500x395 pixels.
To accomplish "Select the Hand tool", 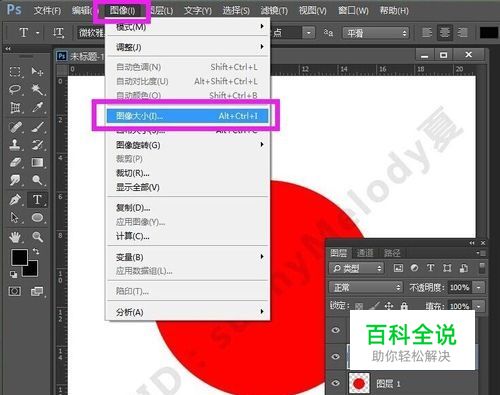I will [15, 237].
